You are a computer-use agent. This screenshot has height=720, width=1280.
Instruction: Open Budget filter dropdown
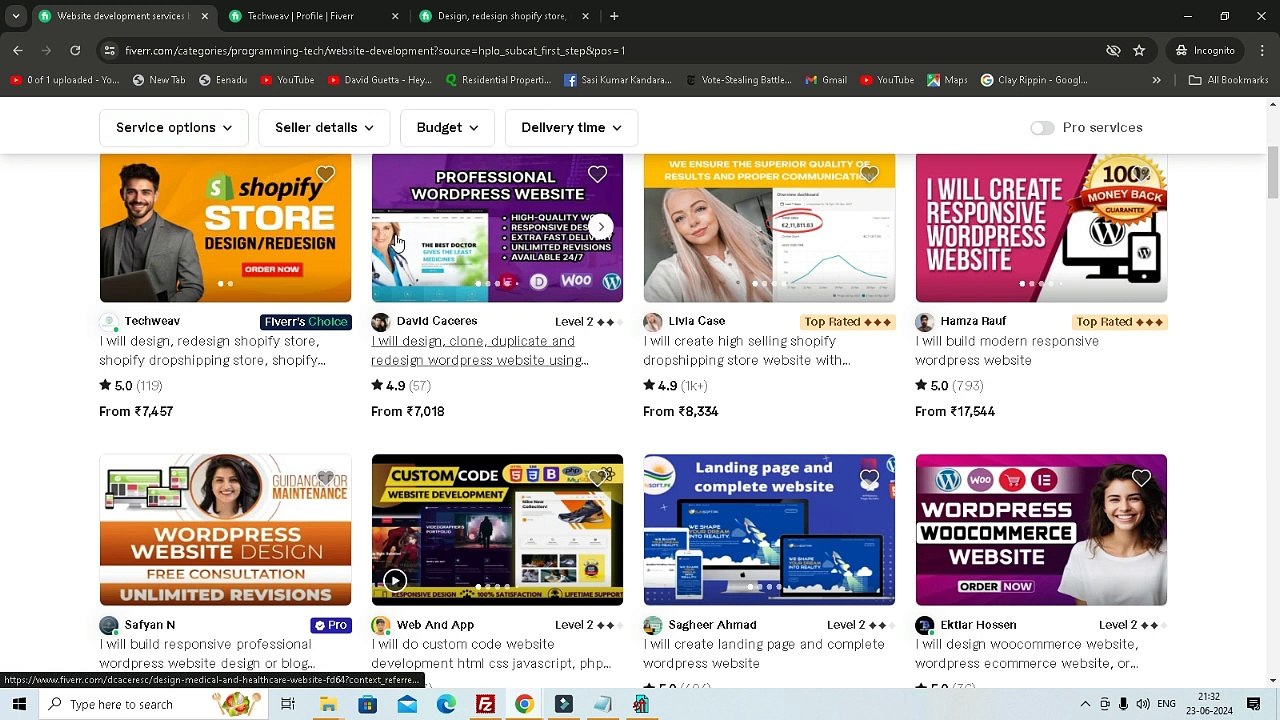click(x=447, y=128)
